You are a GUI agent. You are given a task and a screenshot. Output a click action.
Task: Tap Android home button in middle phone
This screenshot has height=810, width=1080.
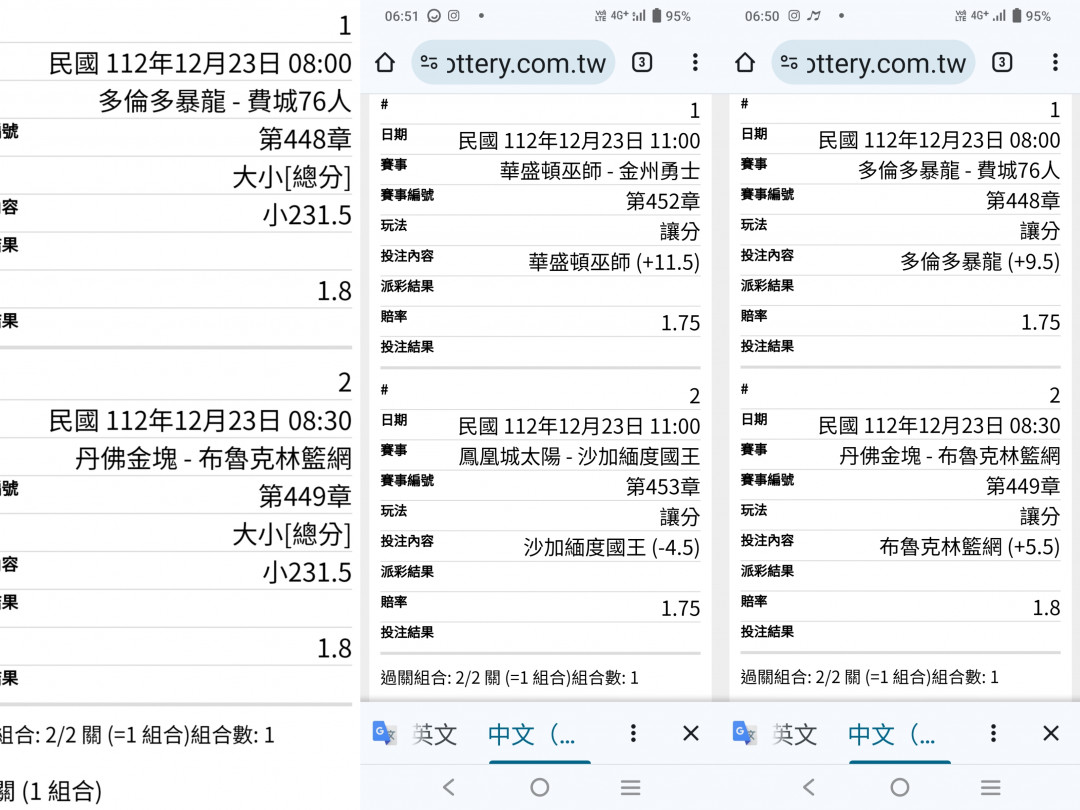click(540, 787)
